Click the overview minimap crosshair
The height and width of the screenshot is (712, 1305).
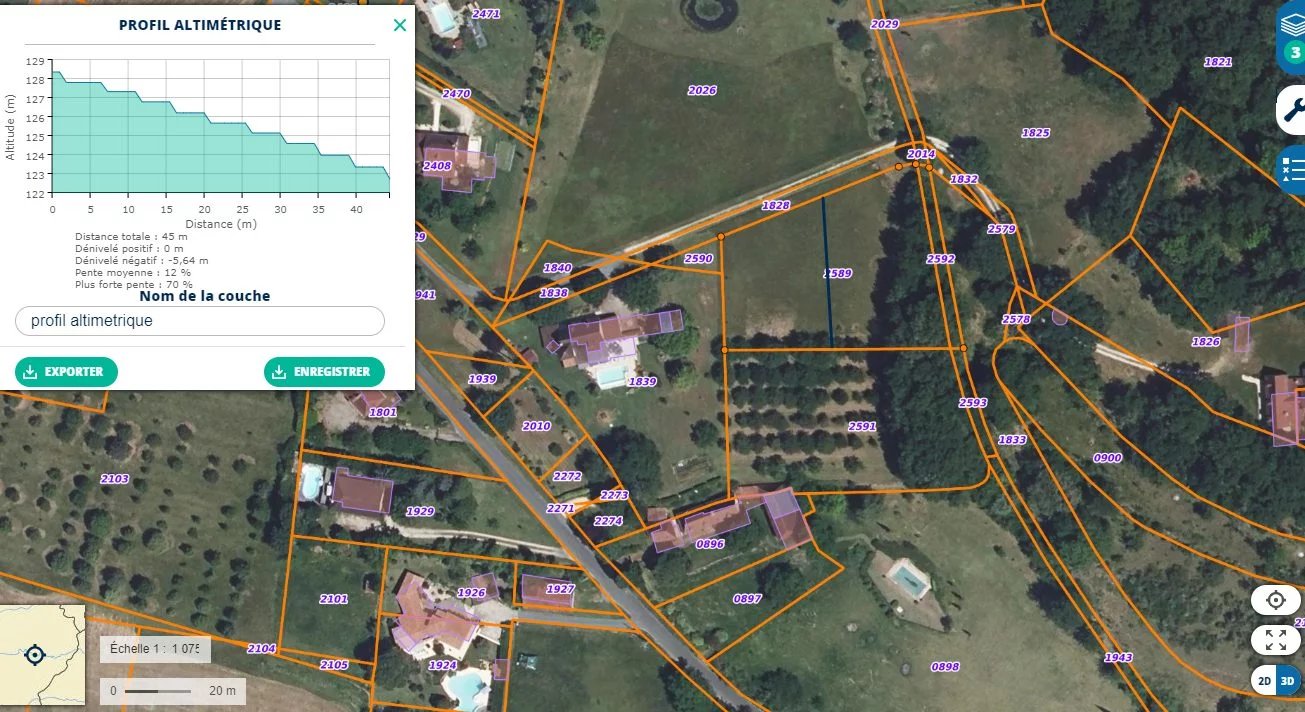(x=35, y=655)
